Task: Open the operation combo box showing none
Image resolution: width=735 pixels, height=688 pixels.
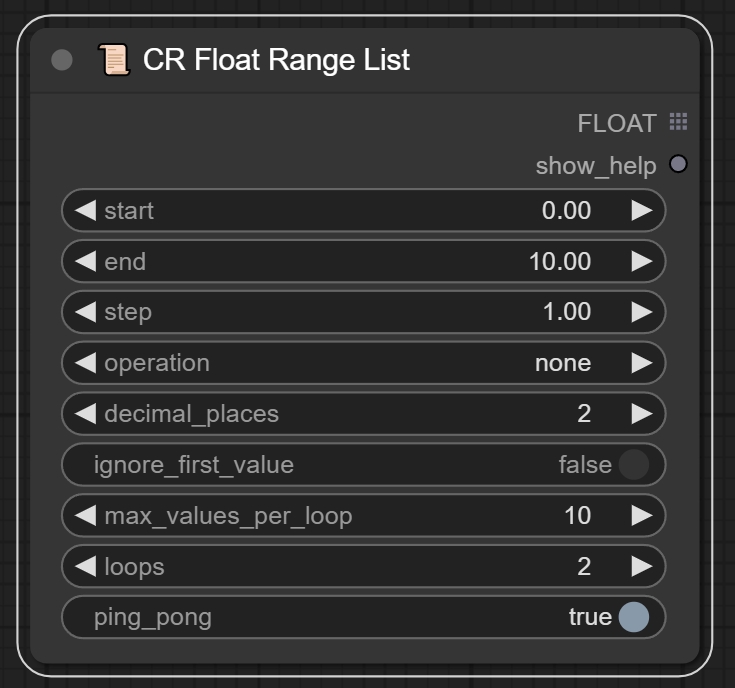Action: (x=363, y=363)
